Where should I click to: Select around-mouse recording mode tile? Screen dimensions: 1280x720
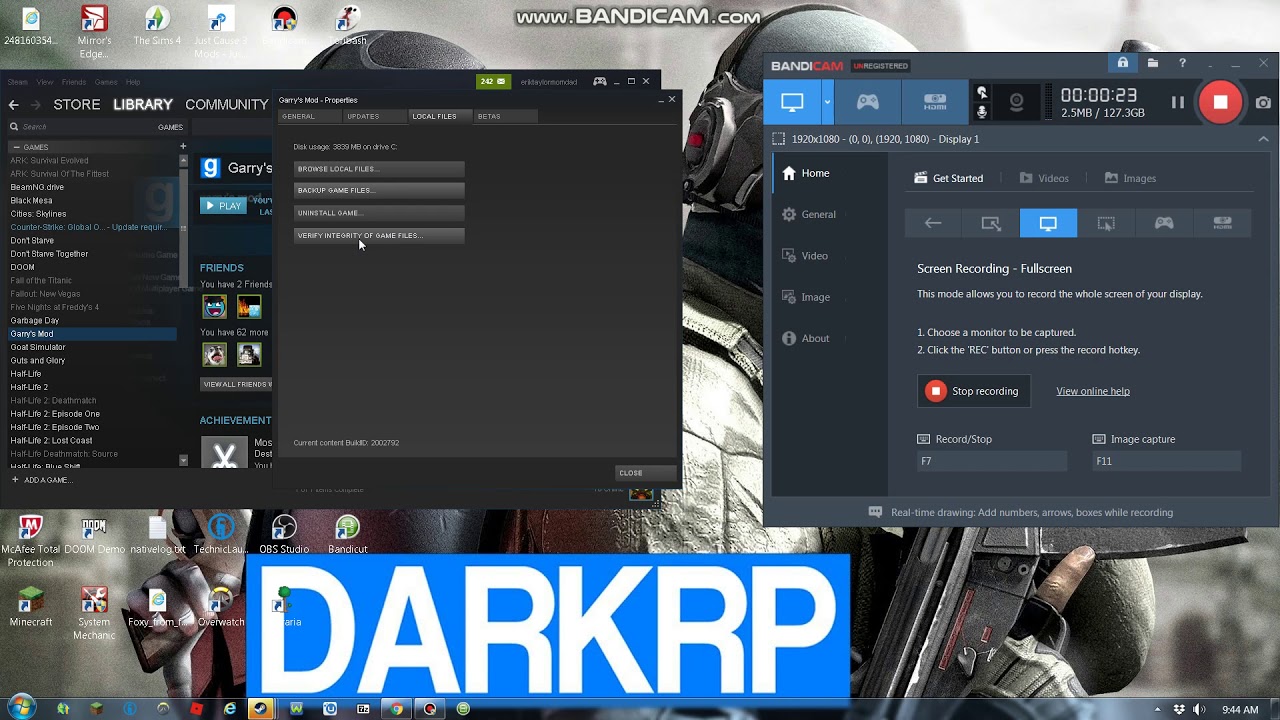[x=1106, y=223]
